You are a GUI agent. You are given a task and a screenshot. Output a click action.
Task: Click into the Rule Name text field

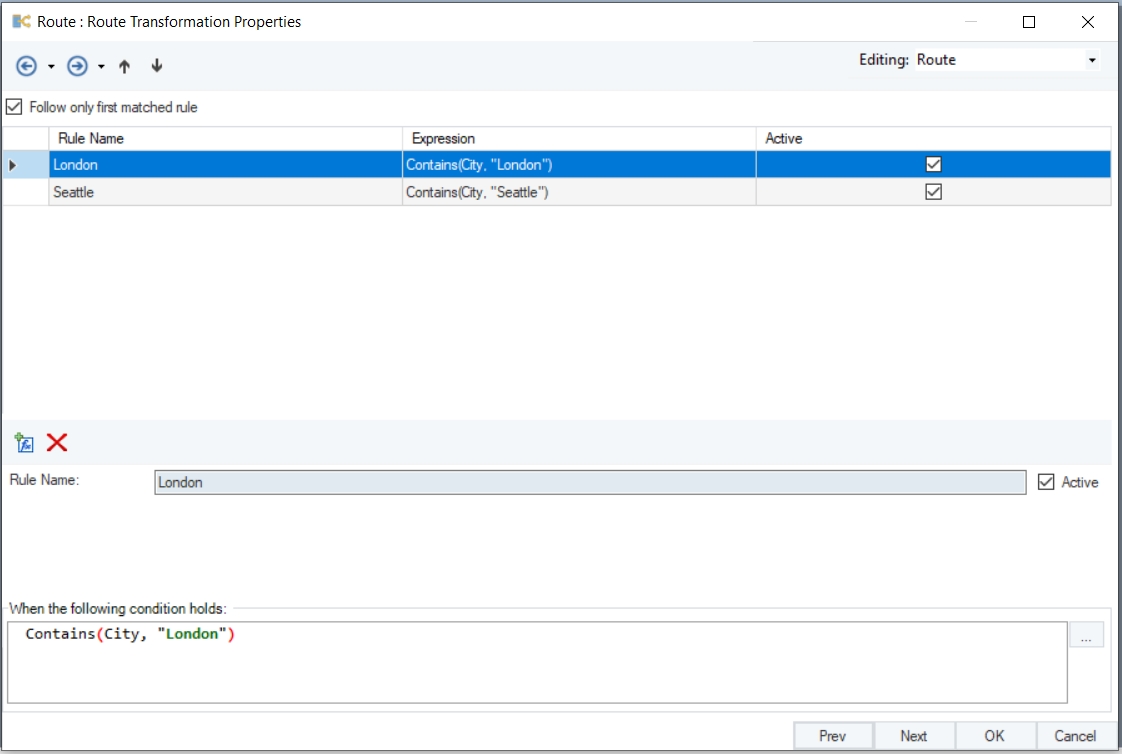(590, 482)
